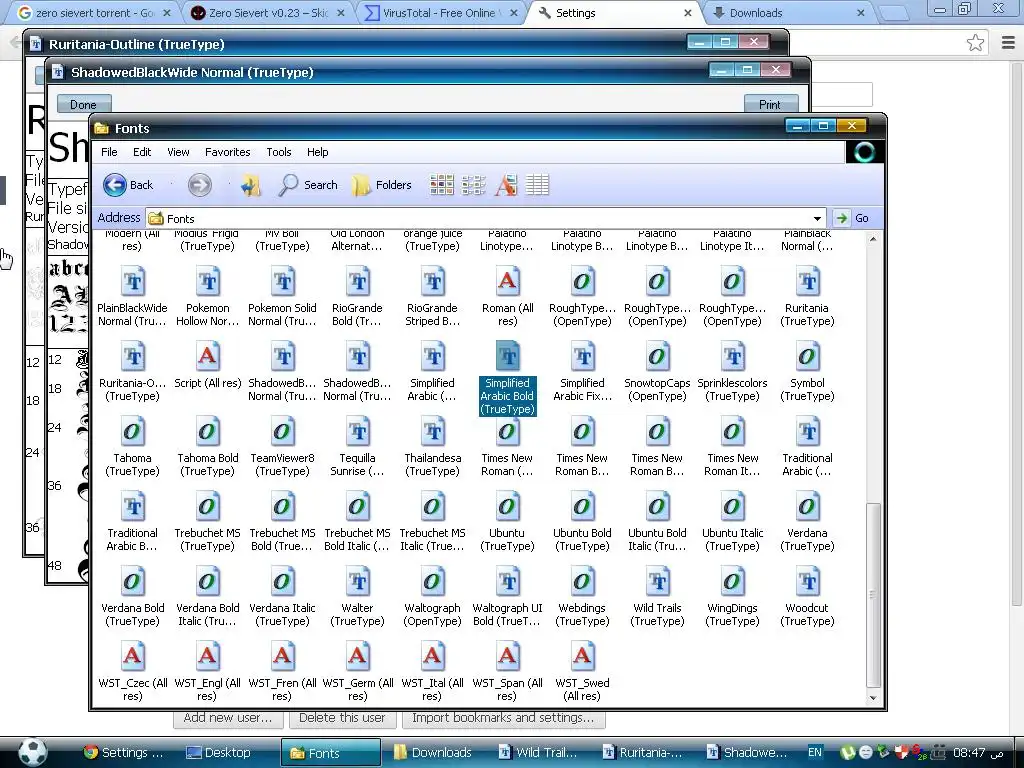Open the File menu in Fonts
The image size is (1024, 768).
click(109, 152)
